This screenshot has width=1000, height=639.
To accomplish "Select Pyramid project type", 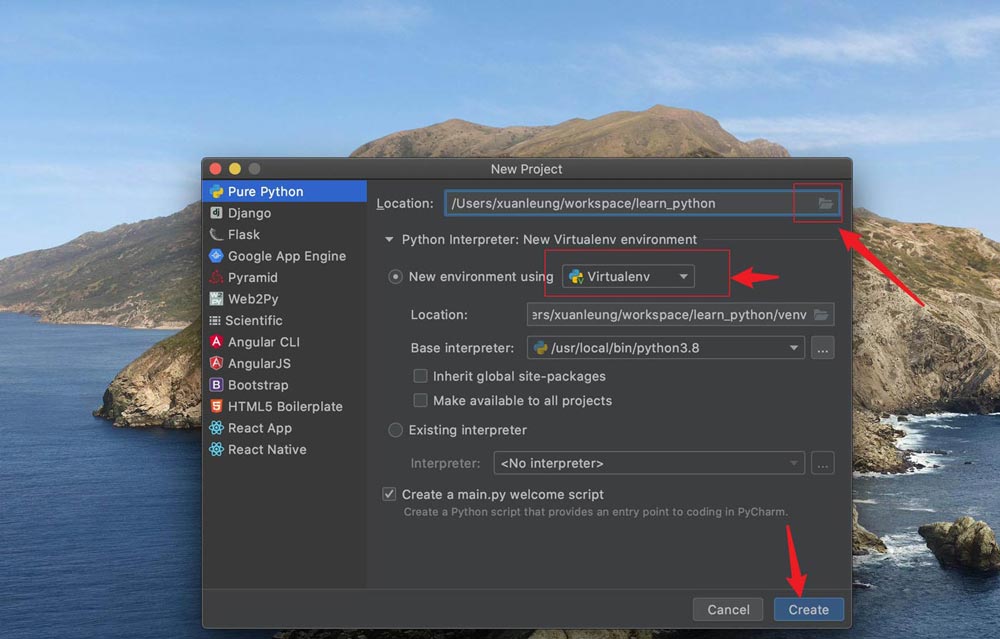I will pos(284,277).
